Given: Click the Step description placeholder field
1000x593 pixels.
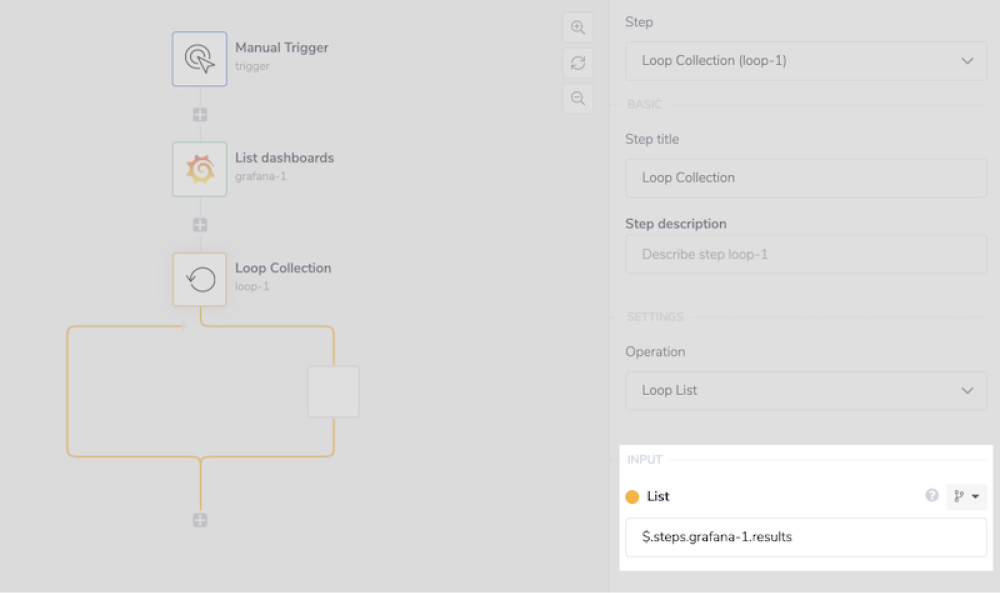Looking at the screenshot, I should [806, 254].
